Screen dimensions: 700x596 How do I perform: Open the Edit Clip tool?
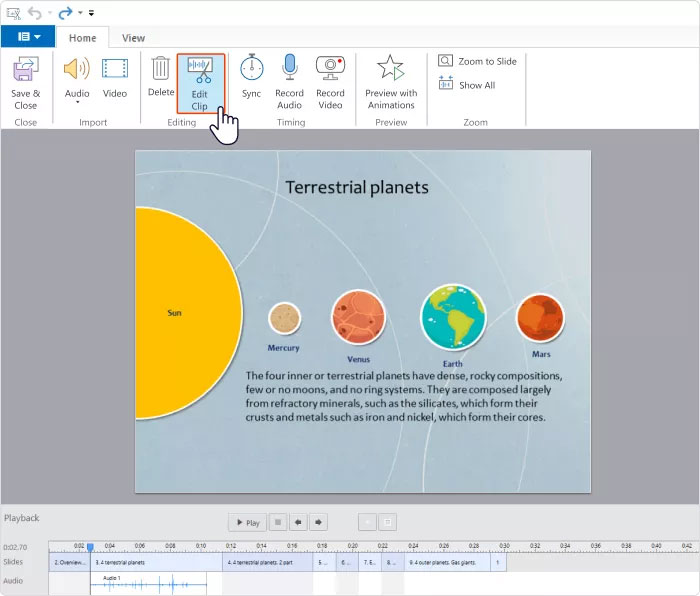(200, 83)
